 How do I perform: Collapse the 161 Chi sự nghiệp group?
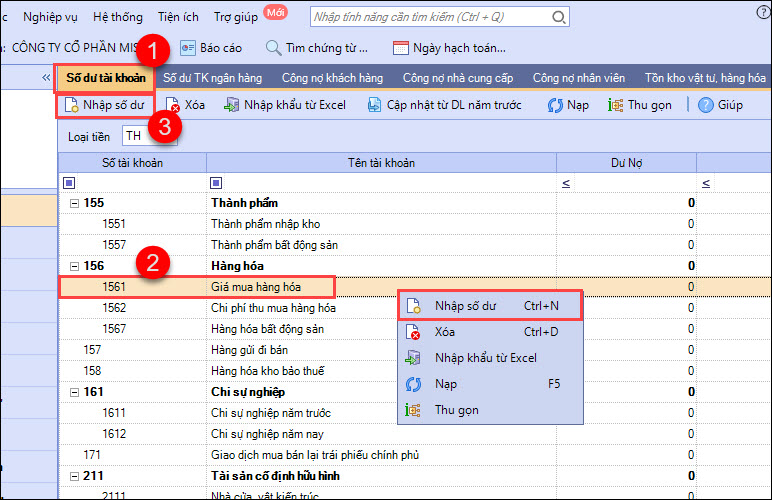(74, 391)
